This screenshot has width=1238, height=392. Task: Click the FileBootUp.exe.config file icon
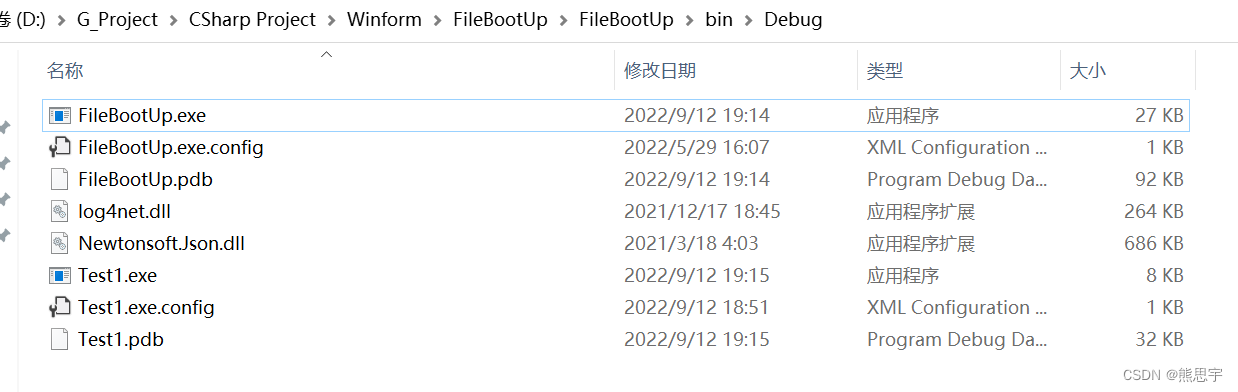tap(60, 148)
